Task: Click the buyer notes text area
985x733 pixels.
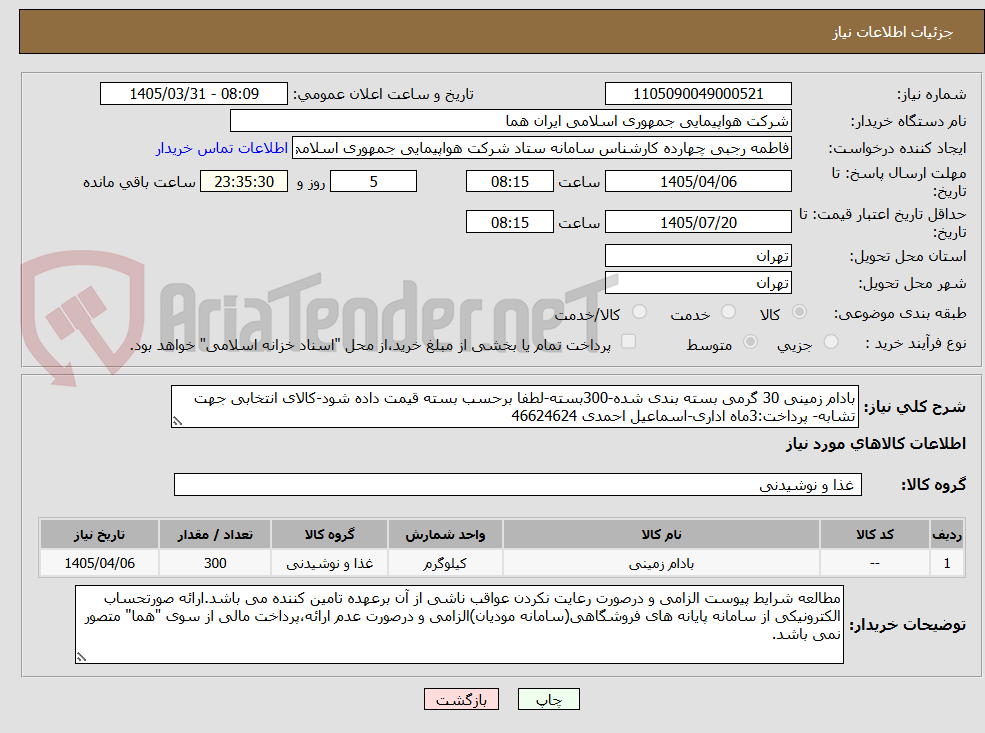Action: click(459, 624)
